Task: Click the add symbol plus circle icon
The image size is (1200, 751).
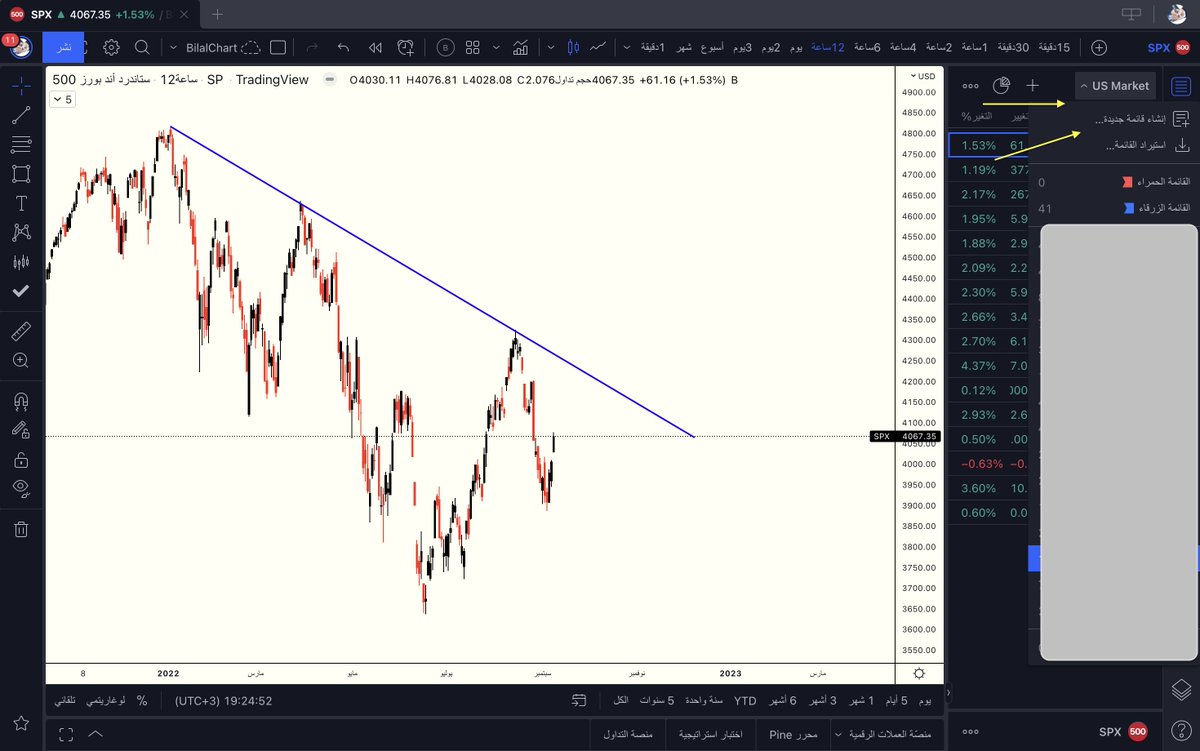Action: click(x=1099, y=47)
